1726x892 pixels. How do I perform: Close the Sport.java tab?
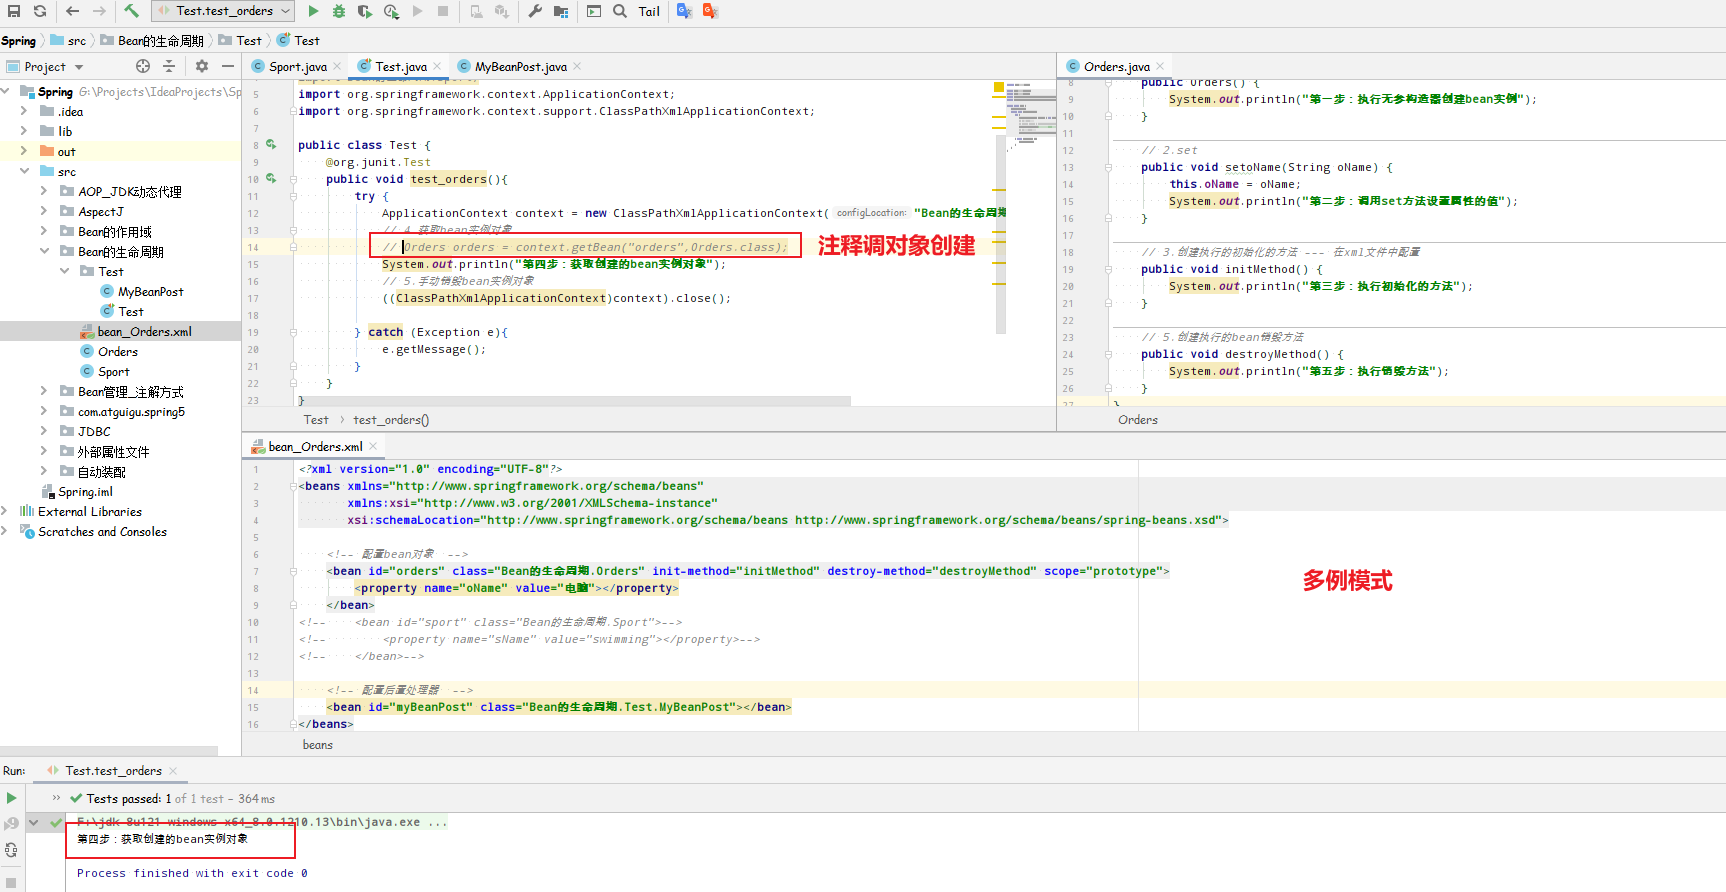(x=337, y=67)
